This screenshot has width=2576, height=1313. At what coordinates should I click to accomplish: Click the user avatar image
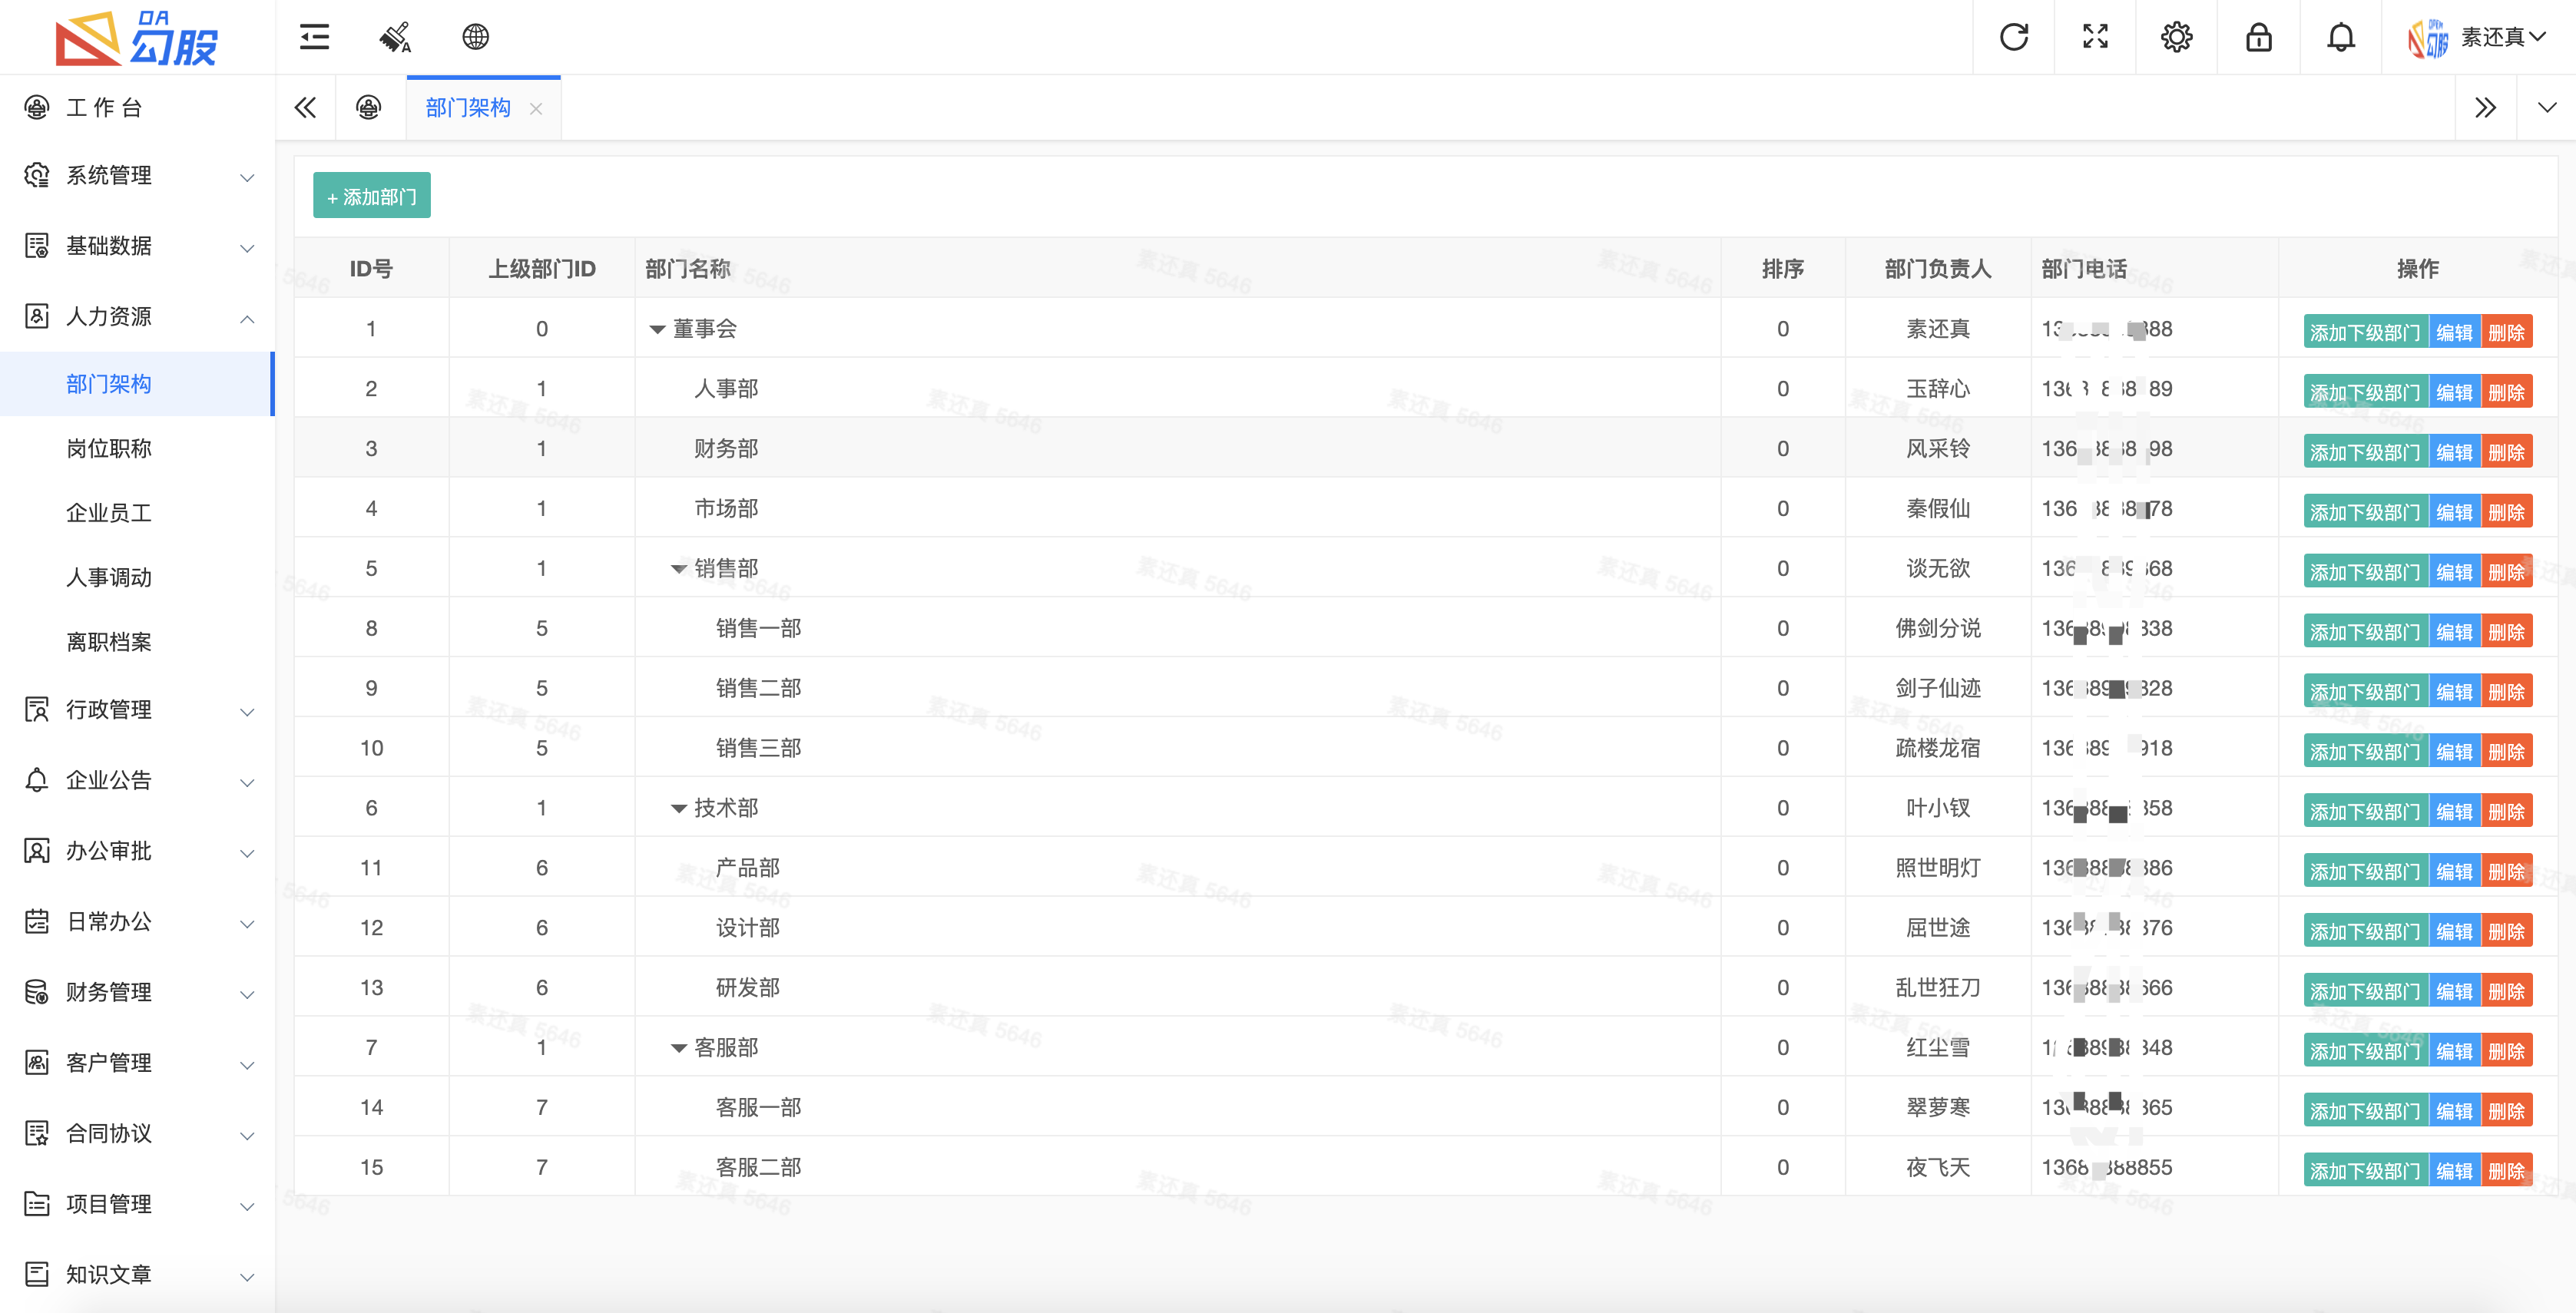[x=2427, y=38]
